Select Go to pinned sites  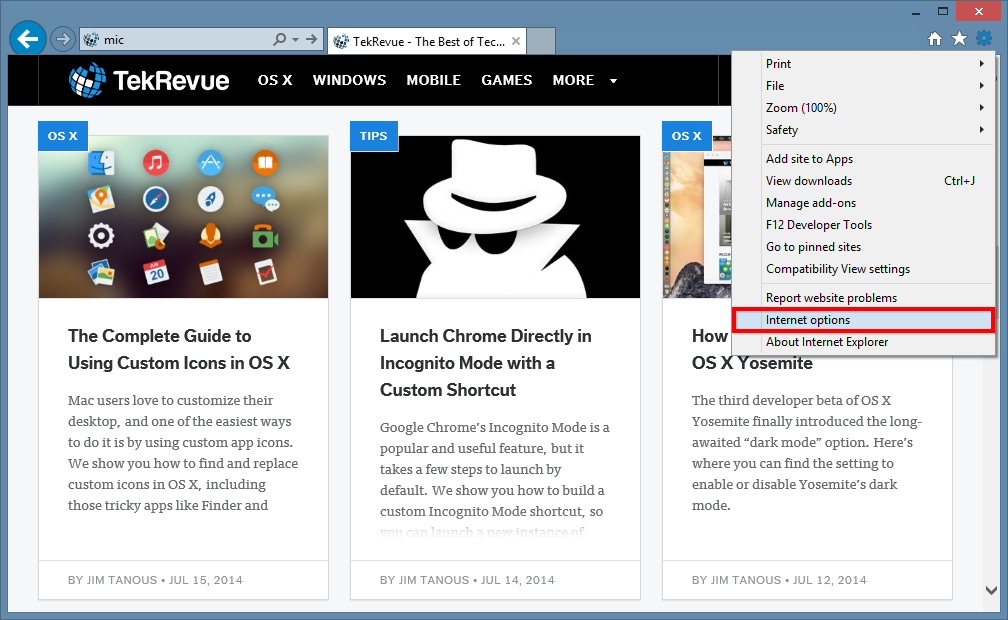863,246
